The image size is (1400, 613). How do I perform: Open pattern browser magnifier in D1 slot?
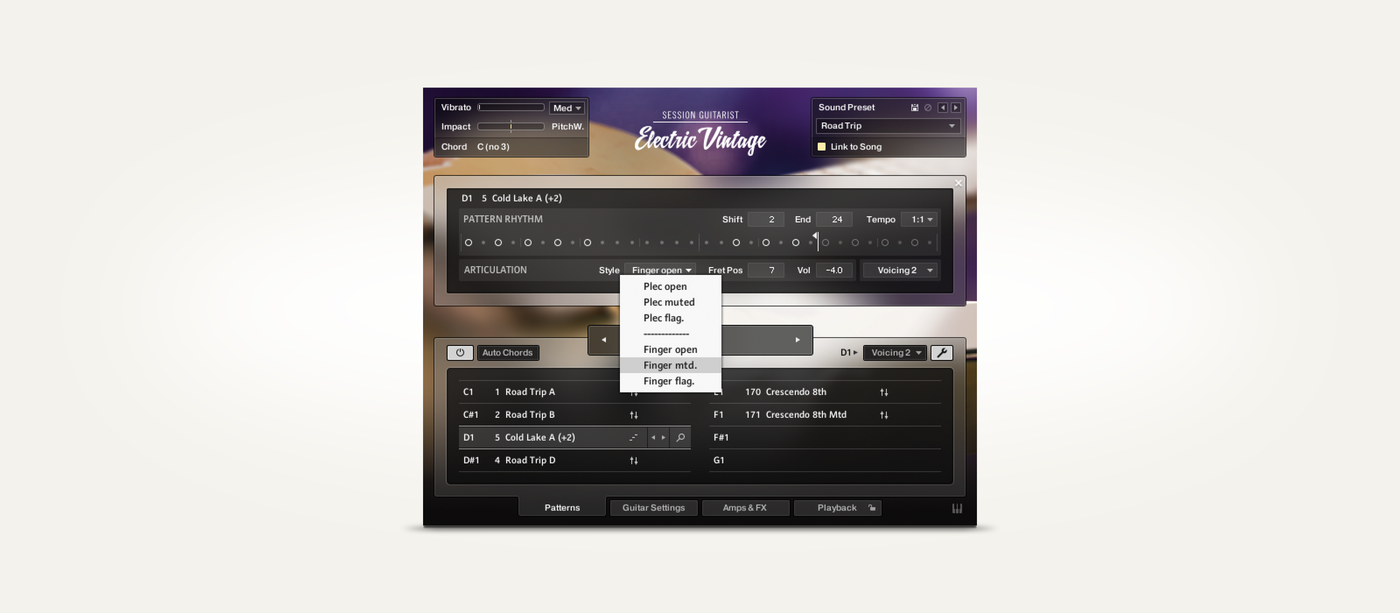pyautogui.click(x=680, y=438)
